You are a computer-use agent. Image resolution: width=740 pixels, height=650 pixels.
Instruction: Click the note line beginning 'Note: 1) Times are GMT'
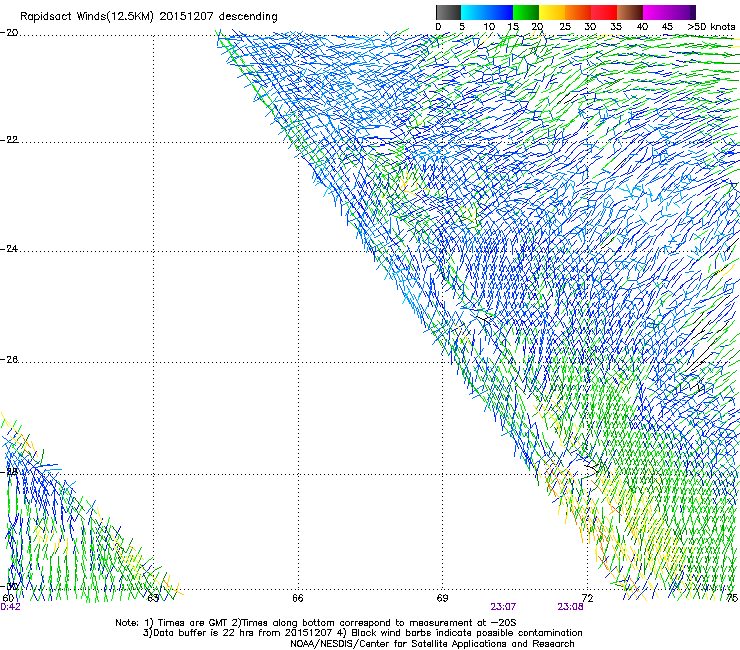(x=316, y=623)
